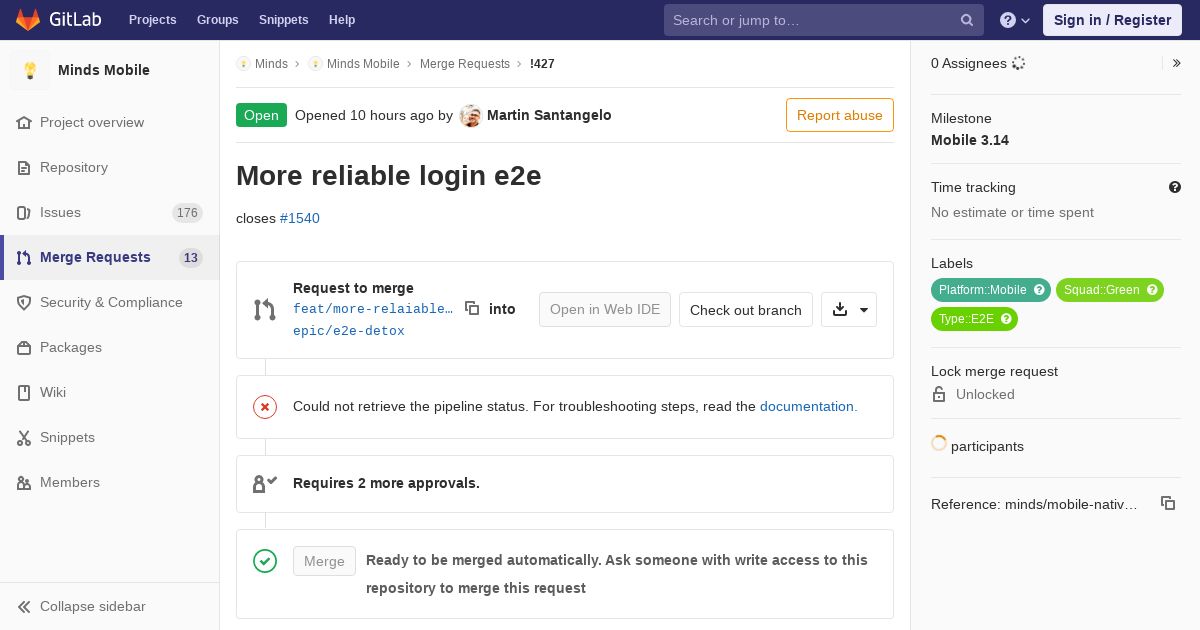
Task: Open Martin Santangelo author profile link
Action: pyautogui.click(x=549, y=115)
